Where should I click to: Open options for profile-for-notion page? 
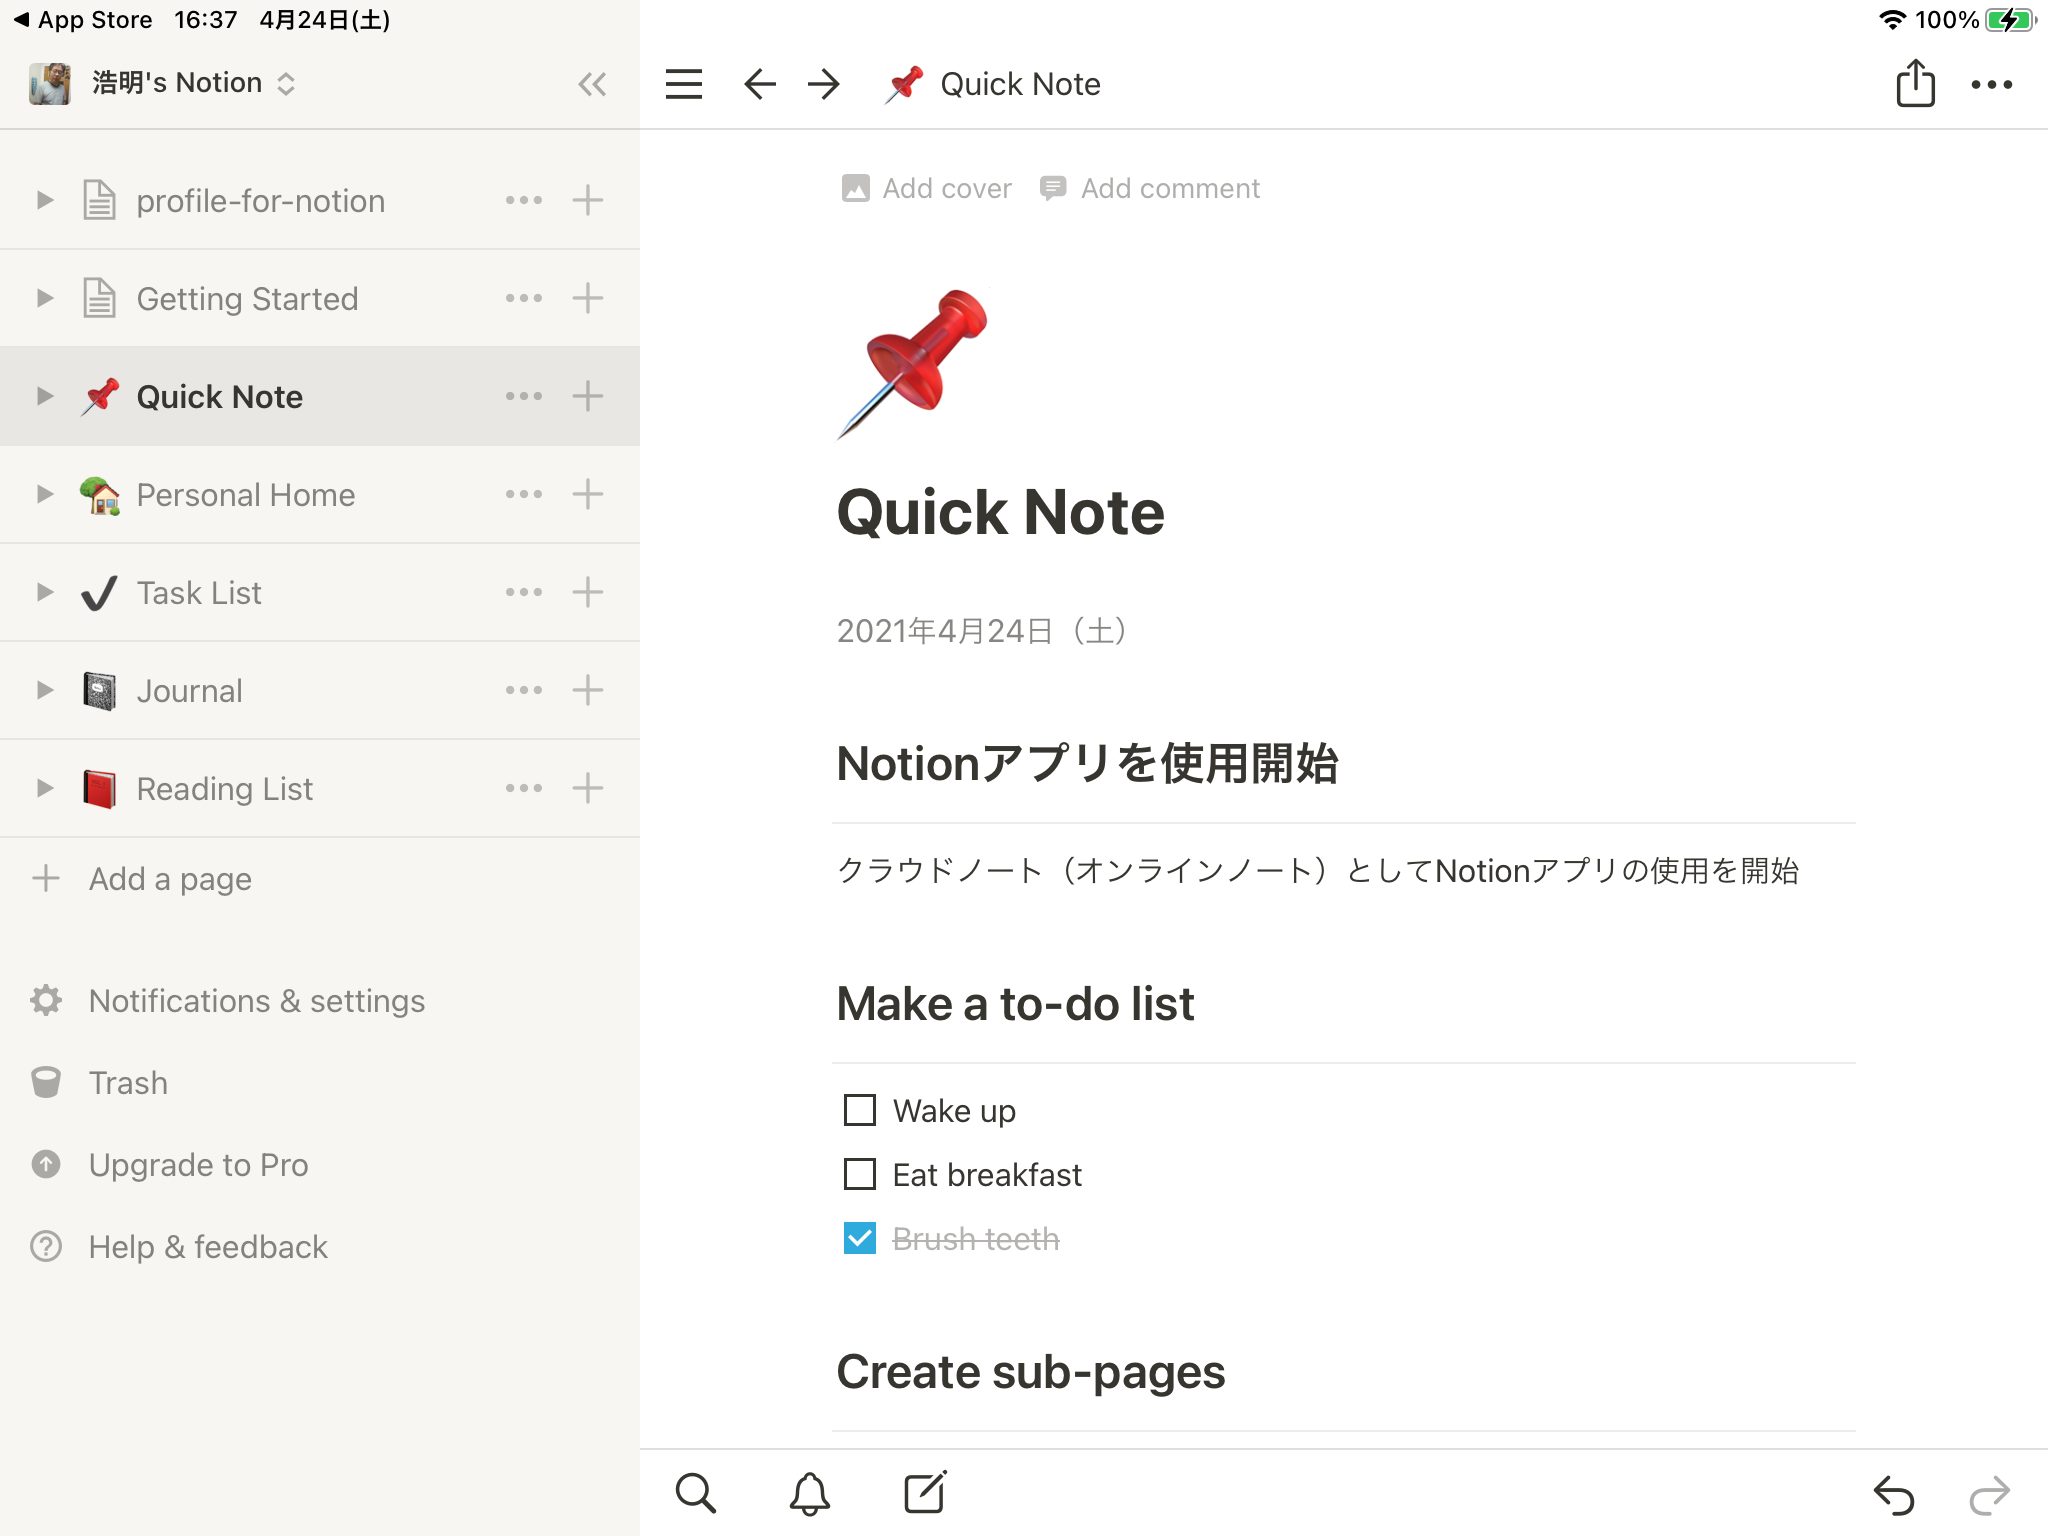(524, 200)
